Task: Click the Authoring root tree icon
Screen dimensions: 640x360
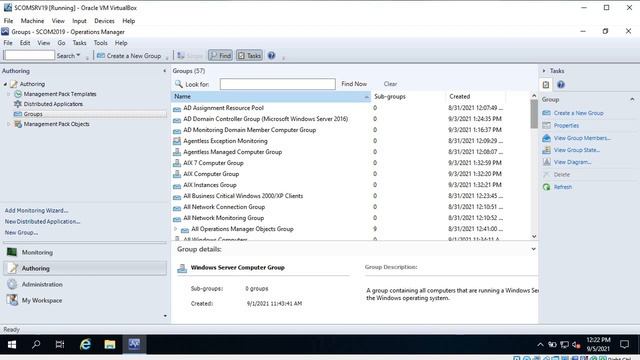Action: tap(14, 84)
